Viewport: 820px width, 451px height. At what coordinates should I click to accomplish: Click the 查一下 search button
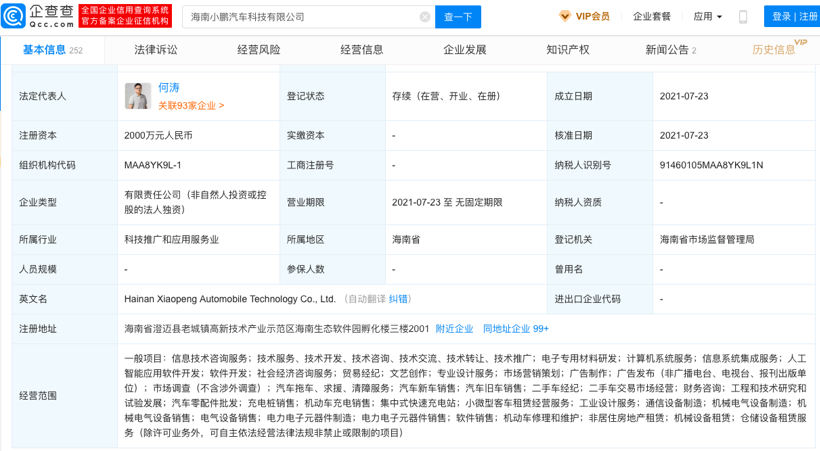[458, 17]
